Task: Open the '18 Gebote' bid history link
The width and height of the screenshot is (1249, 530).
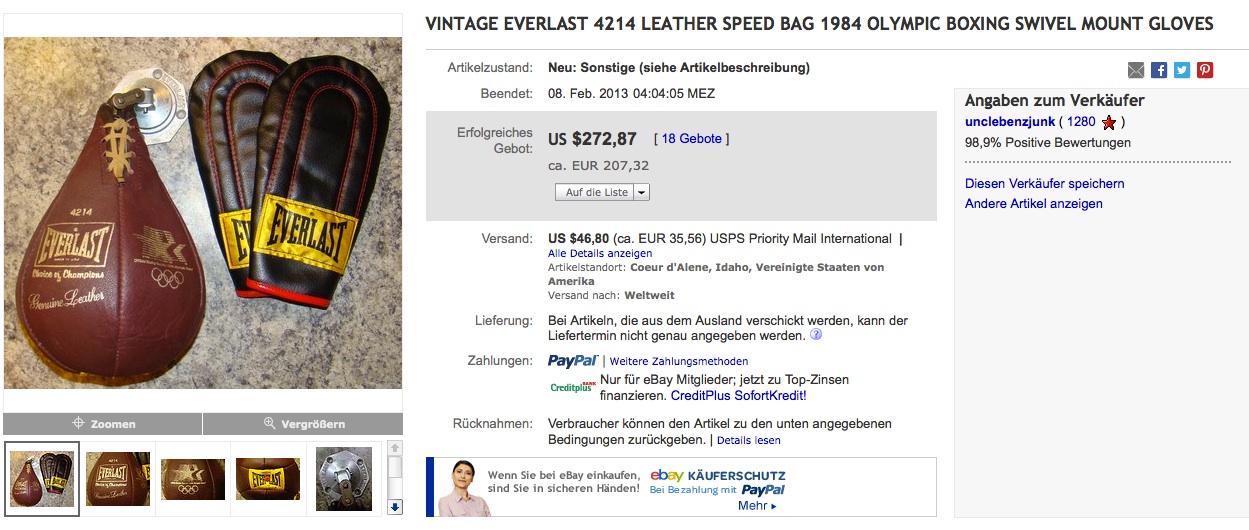Action: tap(691, 139)
